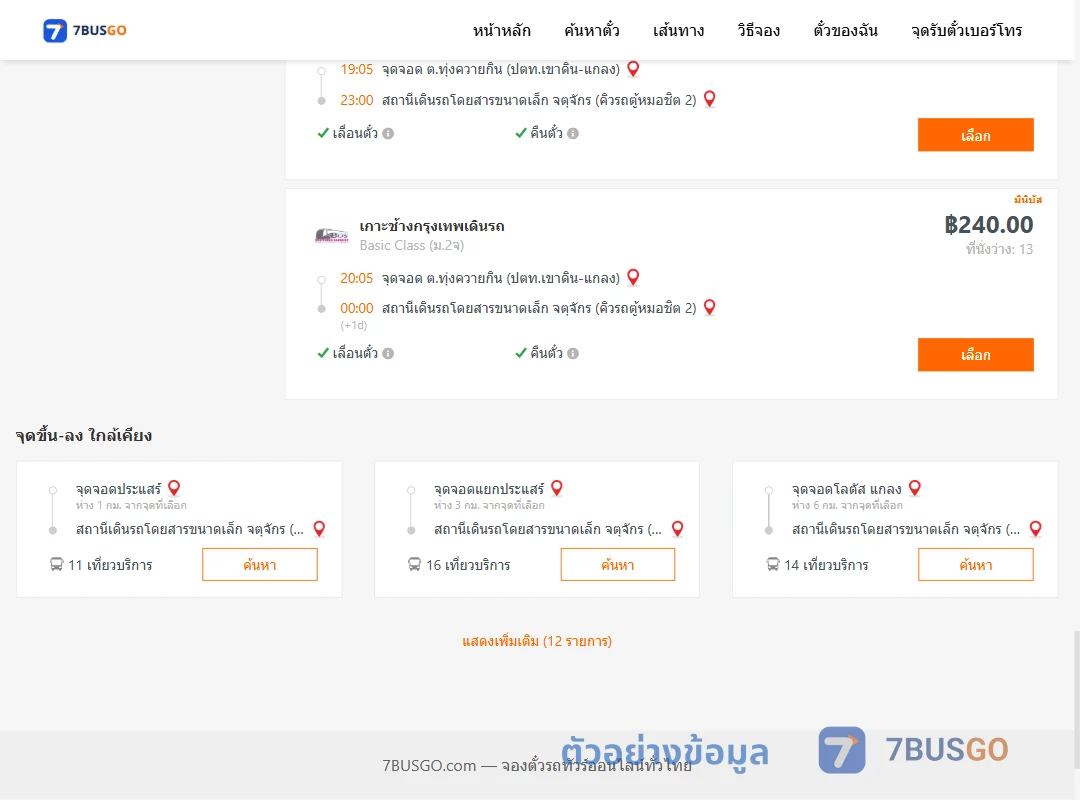This screenshot has width=1080, height=800.
Task: Click map pin beside 00:00 arrival station
Action: (709, 307)
